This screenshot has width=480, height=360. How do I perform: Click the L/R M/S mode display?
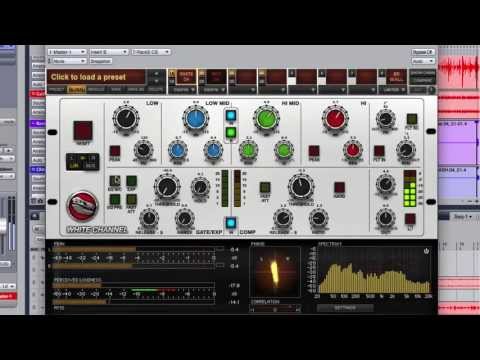(83, 162)
